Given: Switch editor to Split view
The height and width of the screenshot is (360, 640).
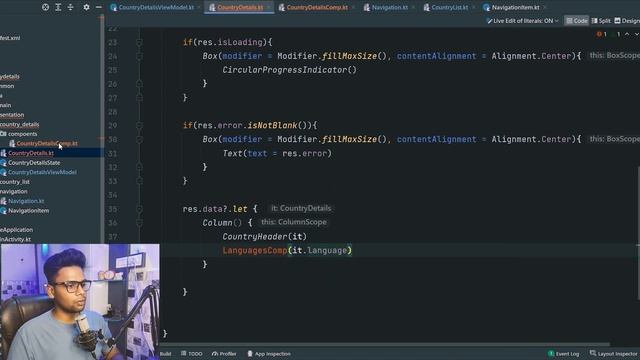Looking at the screenshot, I should click(601, 21).
